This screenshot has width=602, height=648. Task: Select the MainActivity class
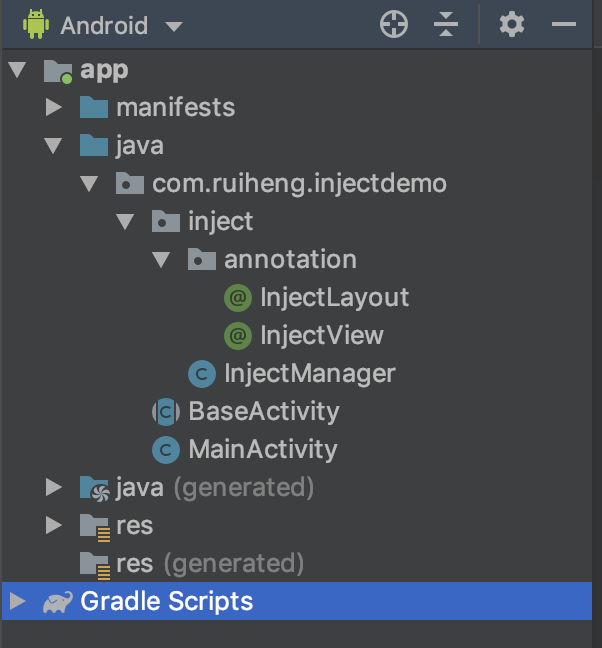[x=262, y=450]
